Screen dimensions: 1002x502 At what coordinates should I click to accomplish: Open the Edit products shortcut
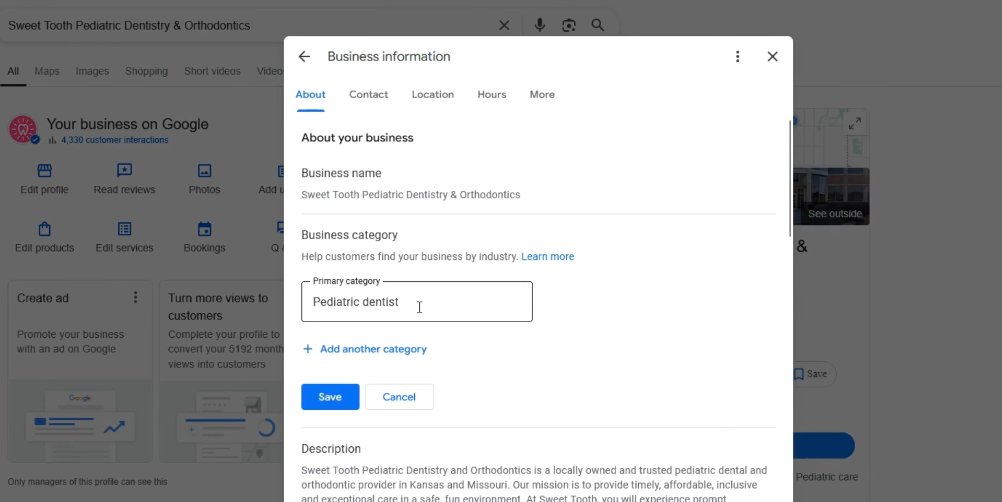click(x=44, y=238)
